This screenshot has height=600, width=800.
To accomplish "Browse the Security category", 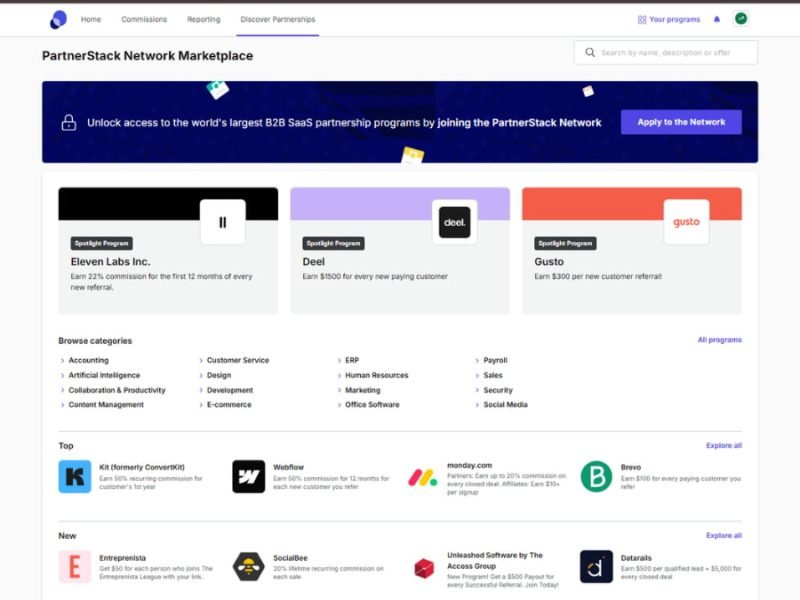I will 498,390.
